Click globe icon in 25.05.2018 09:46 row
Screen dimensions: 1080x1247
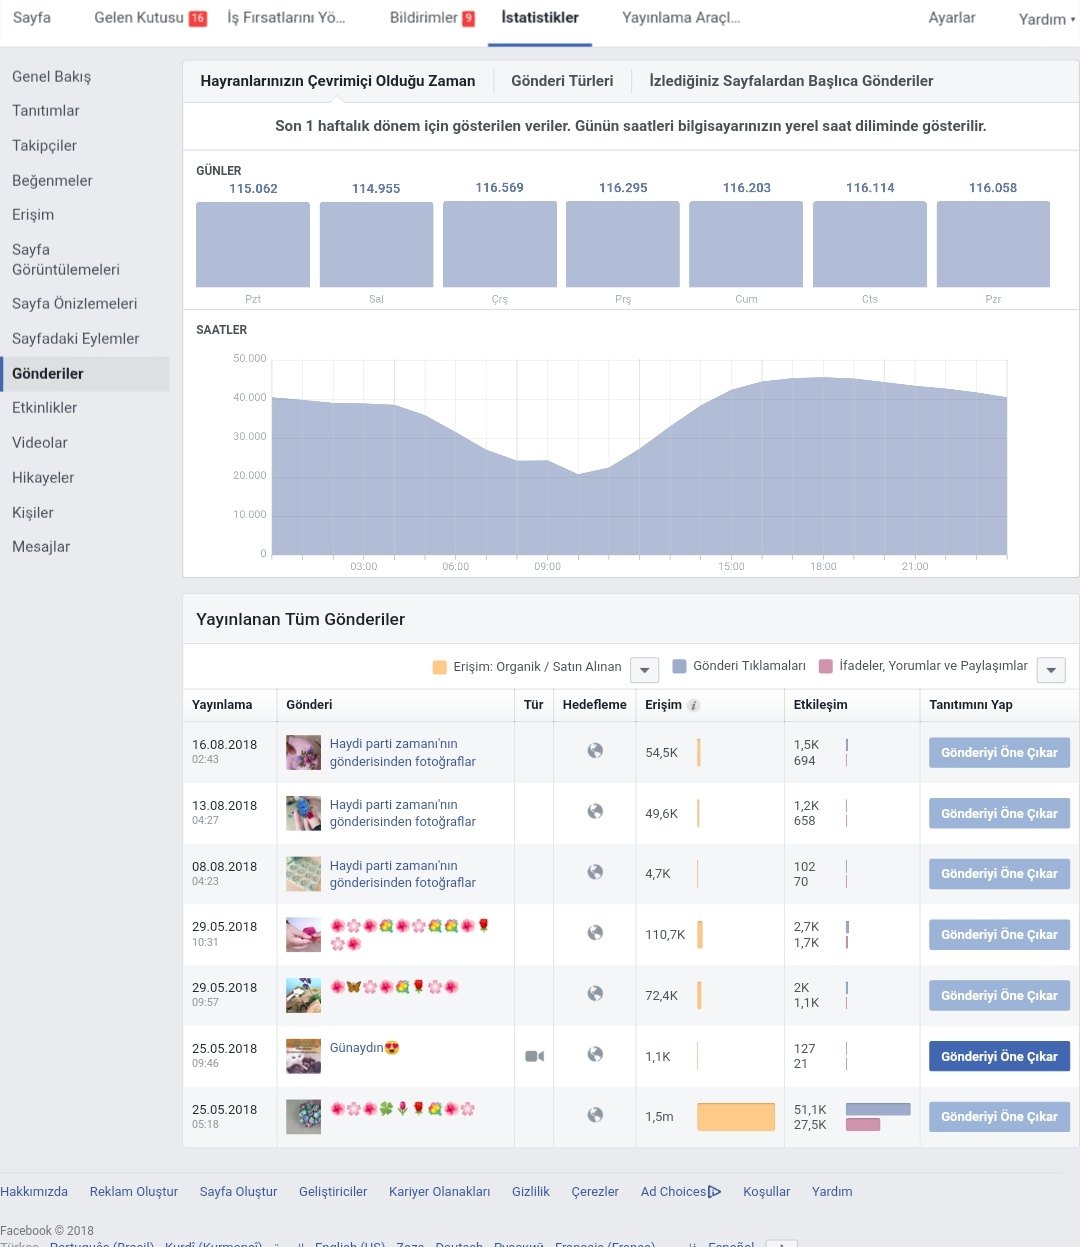tap(595, 1055)
